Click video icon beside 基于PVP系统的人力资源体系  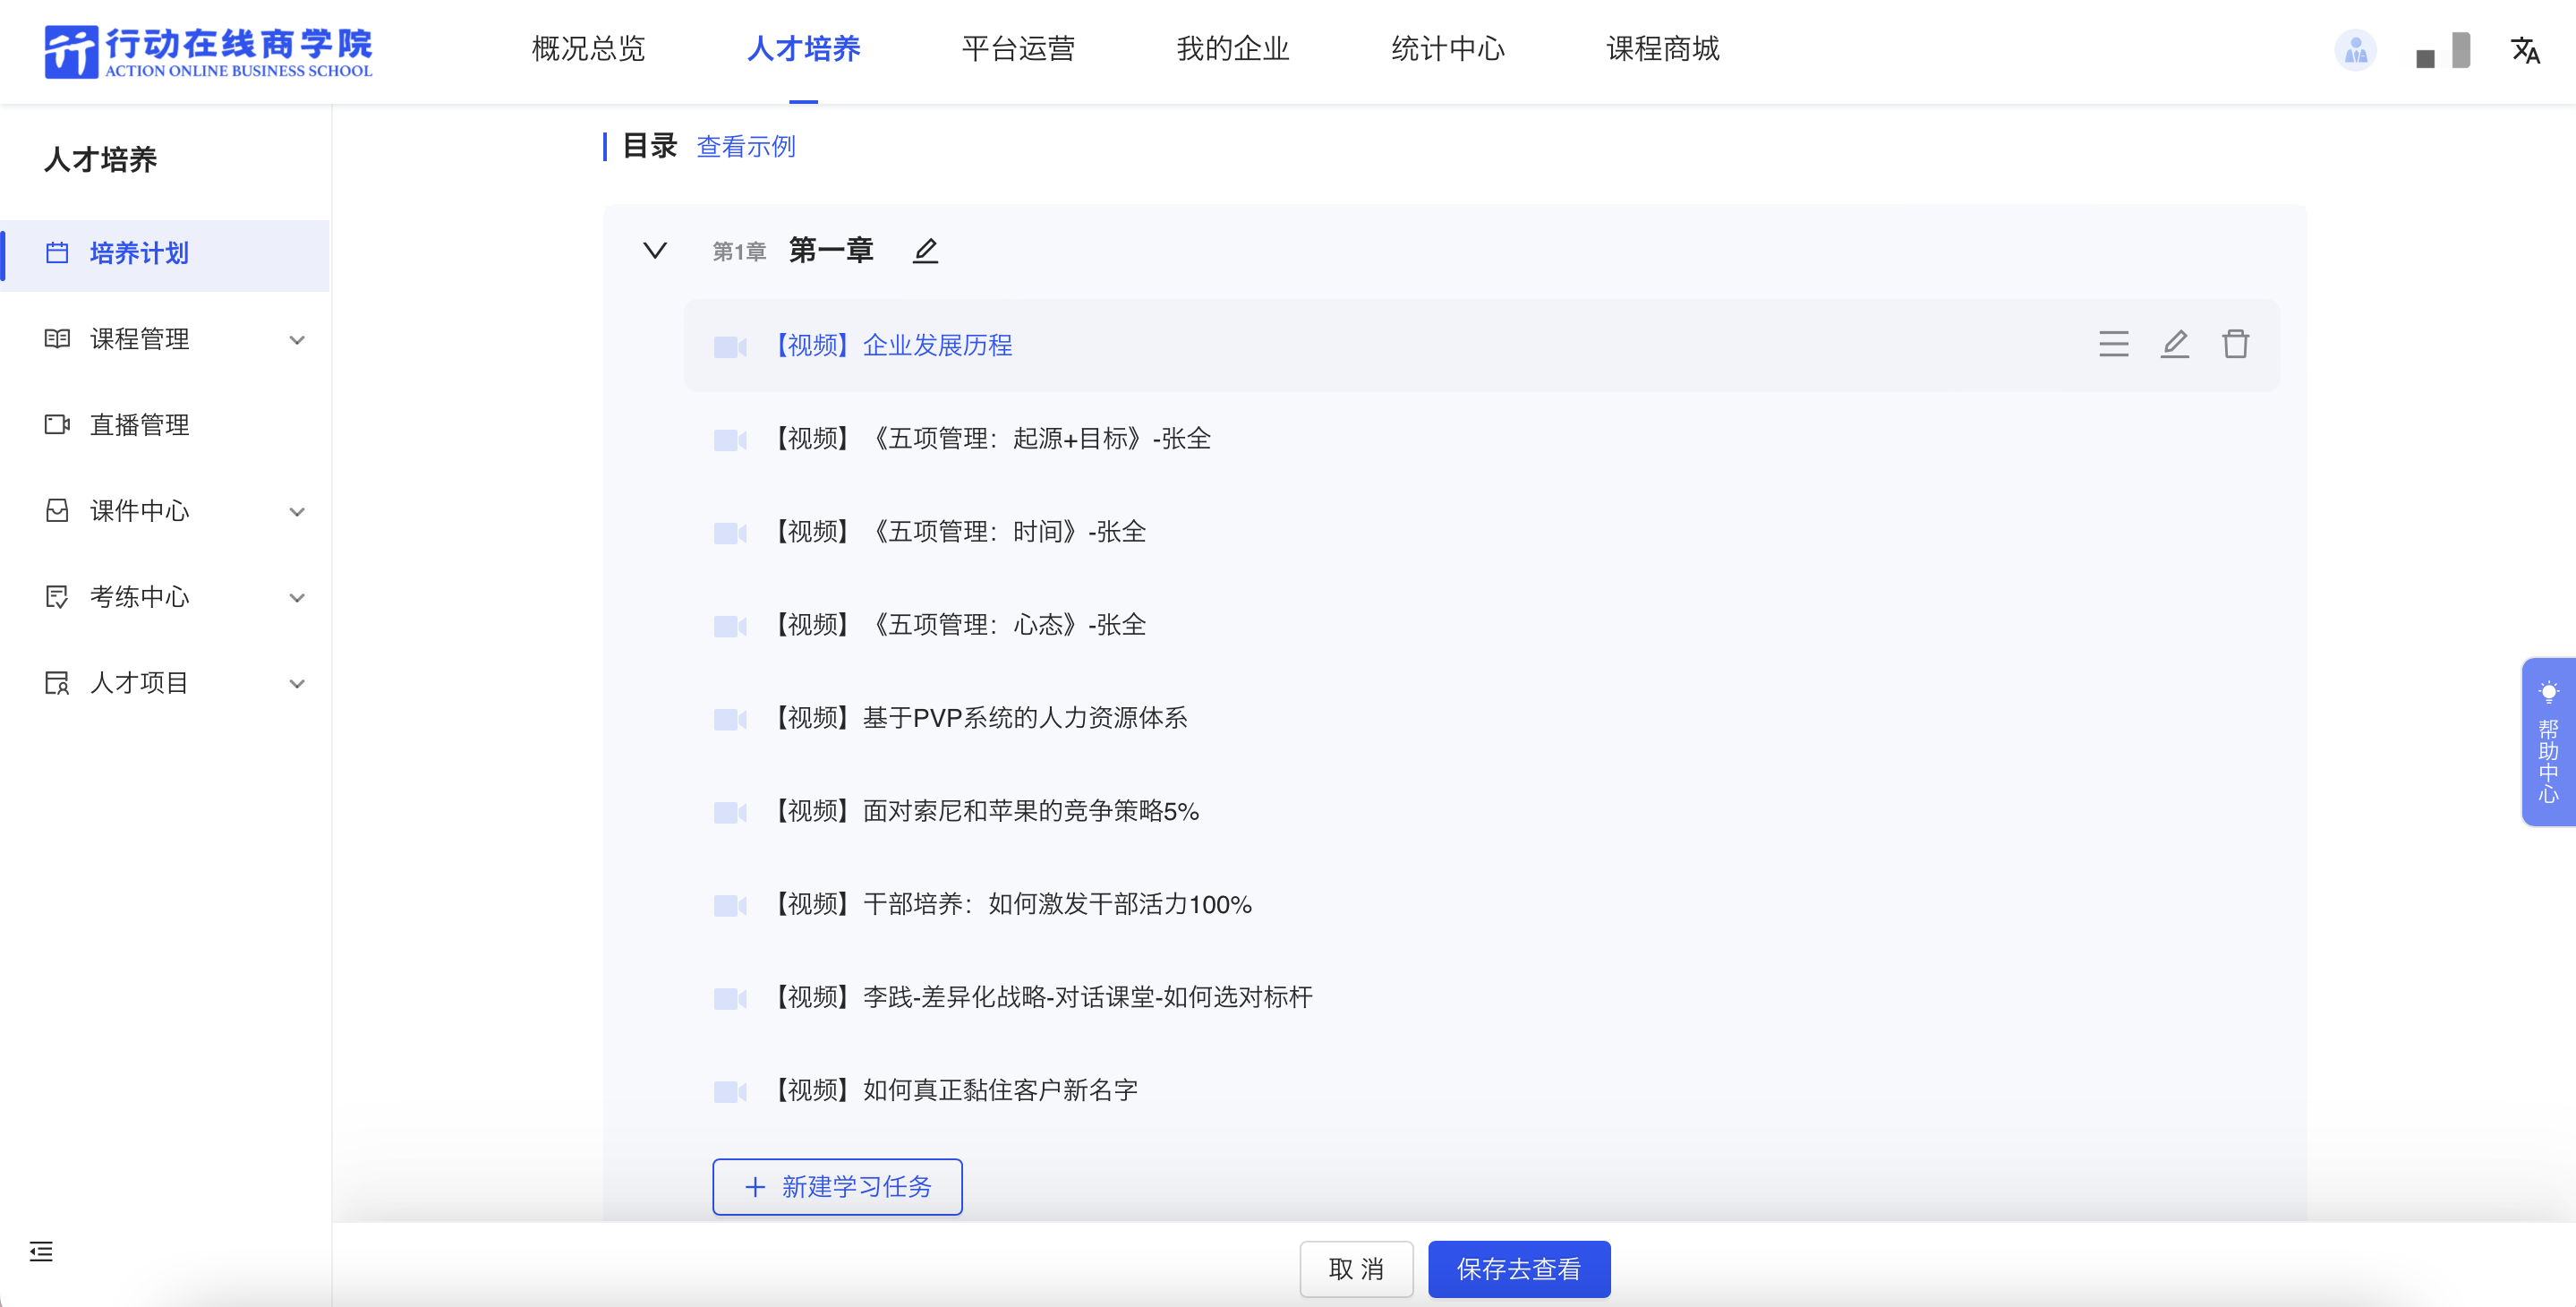(730, 719)
